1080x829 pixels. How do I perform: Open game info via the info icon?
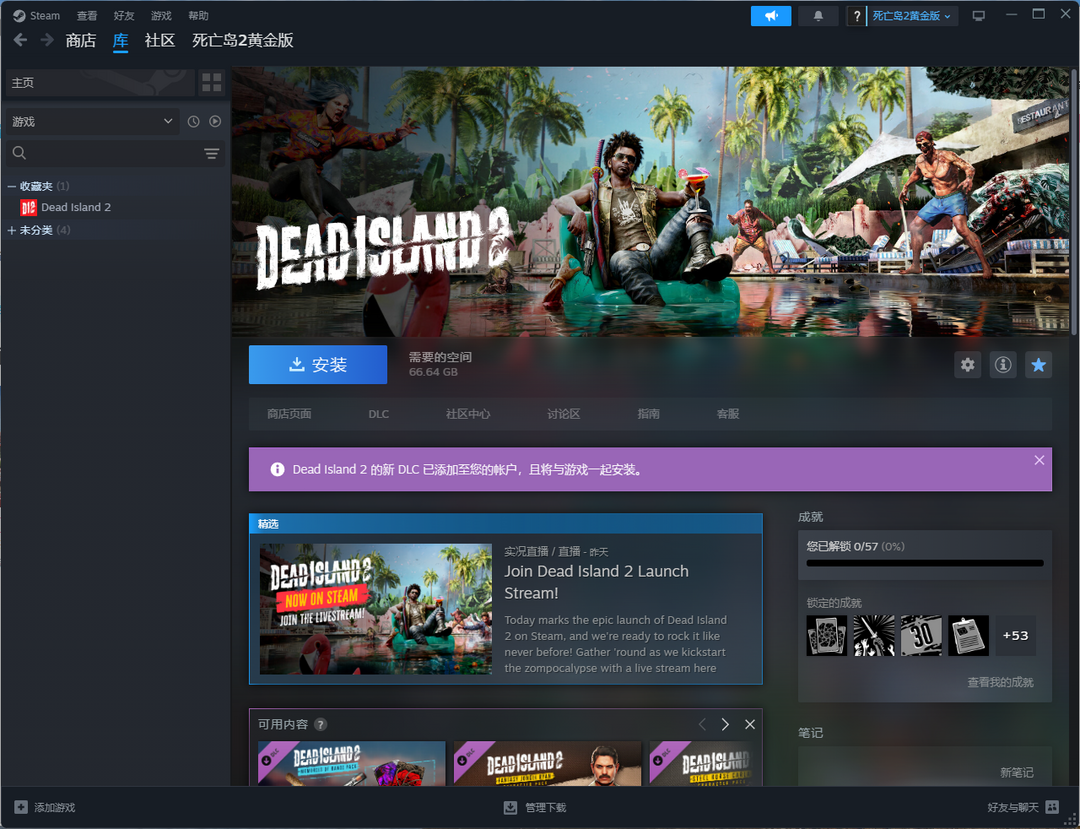[1003, 365]
